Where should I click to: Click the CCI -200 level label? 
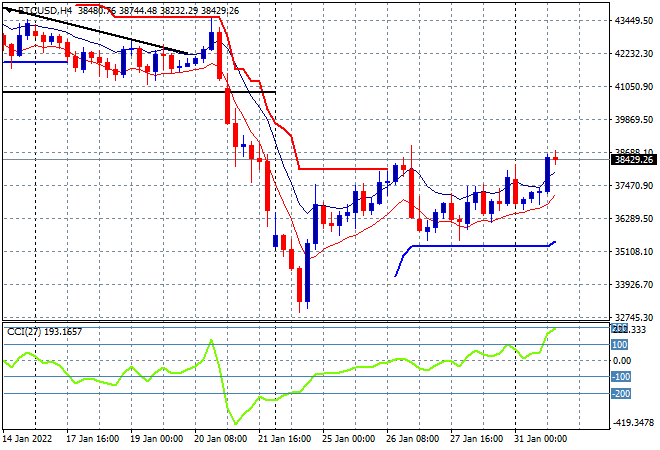[621, 394]
